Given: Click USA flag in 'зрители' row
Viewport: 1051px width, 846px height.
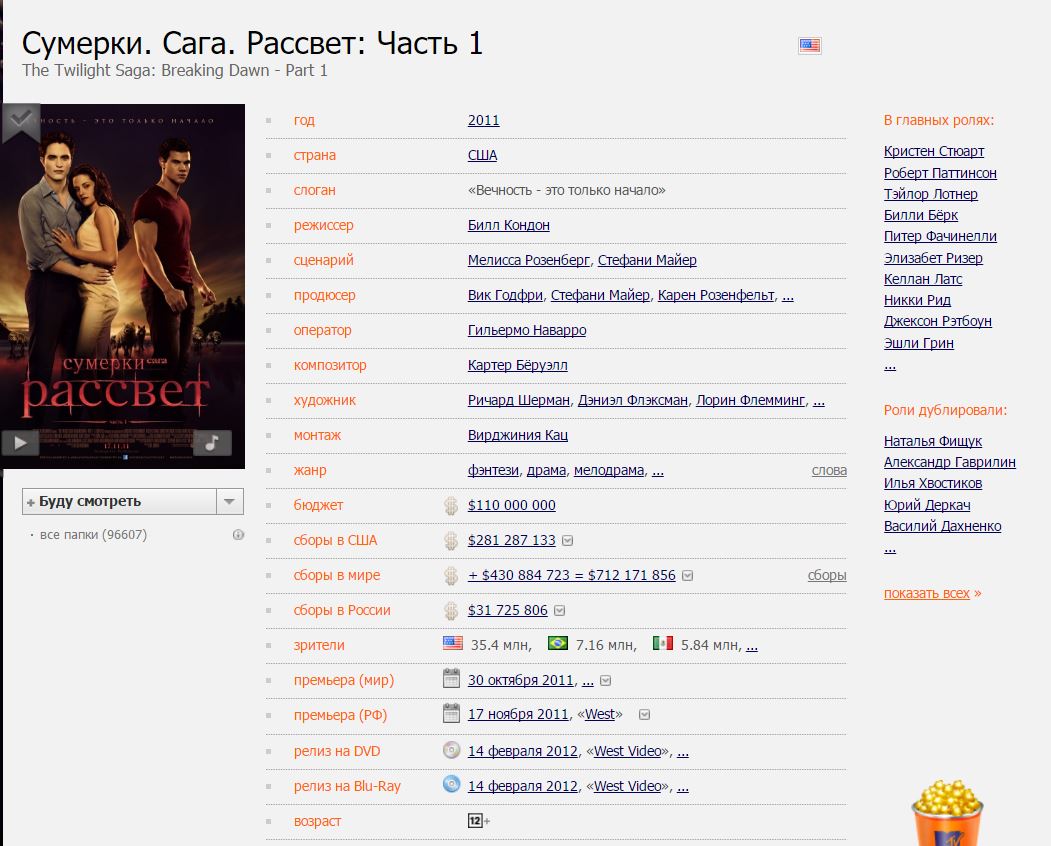Looking at the screenshot, I should coord(453,644).
